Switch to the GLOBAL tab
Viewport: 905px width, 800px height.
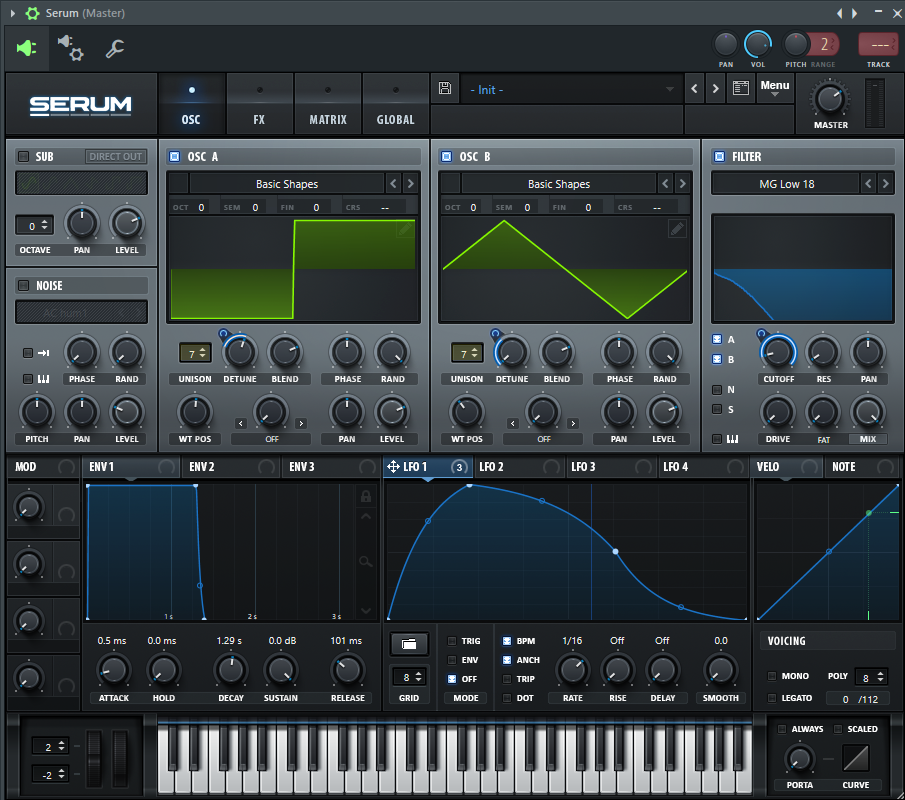tap(395, 104)
